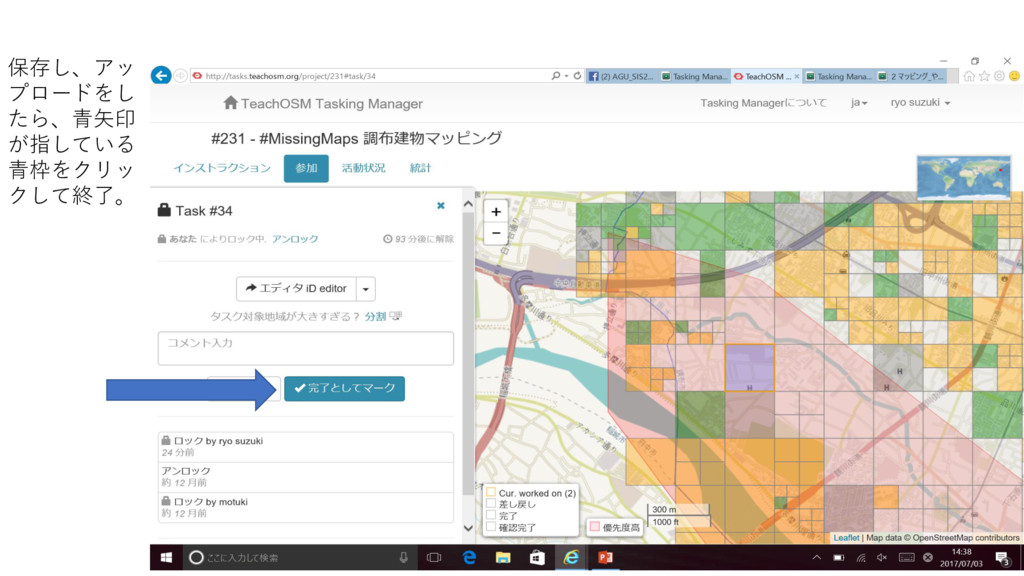Click the 完了としてマーク button
The width and height of the screenshot is (1024, 576).
(x=344, y=388)
